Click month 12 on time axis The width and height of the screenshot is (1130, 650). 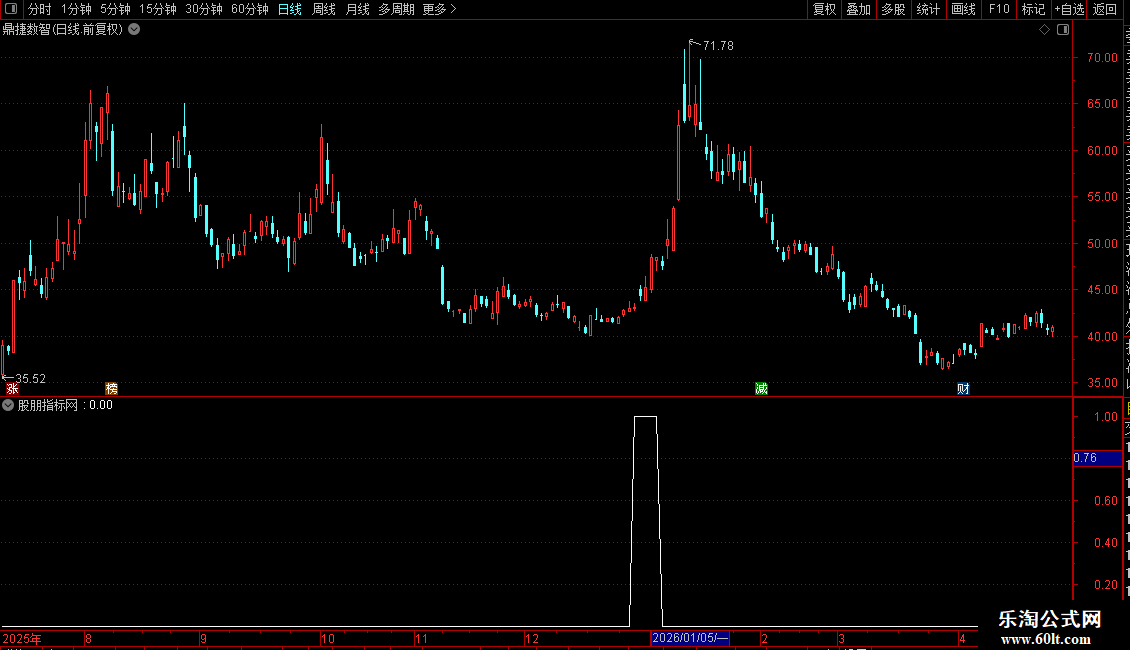[532, 638]
